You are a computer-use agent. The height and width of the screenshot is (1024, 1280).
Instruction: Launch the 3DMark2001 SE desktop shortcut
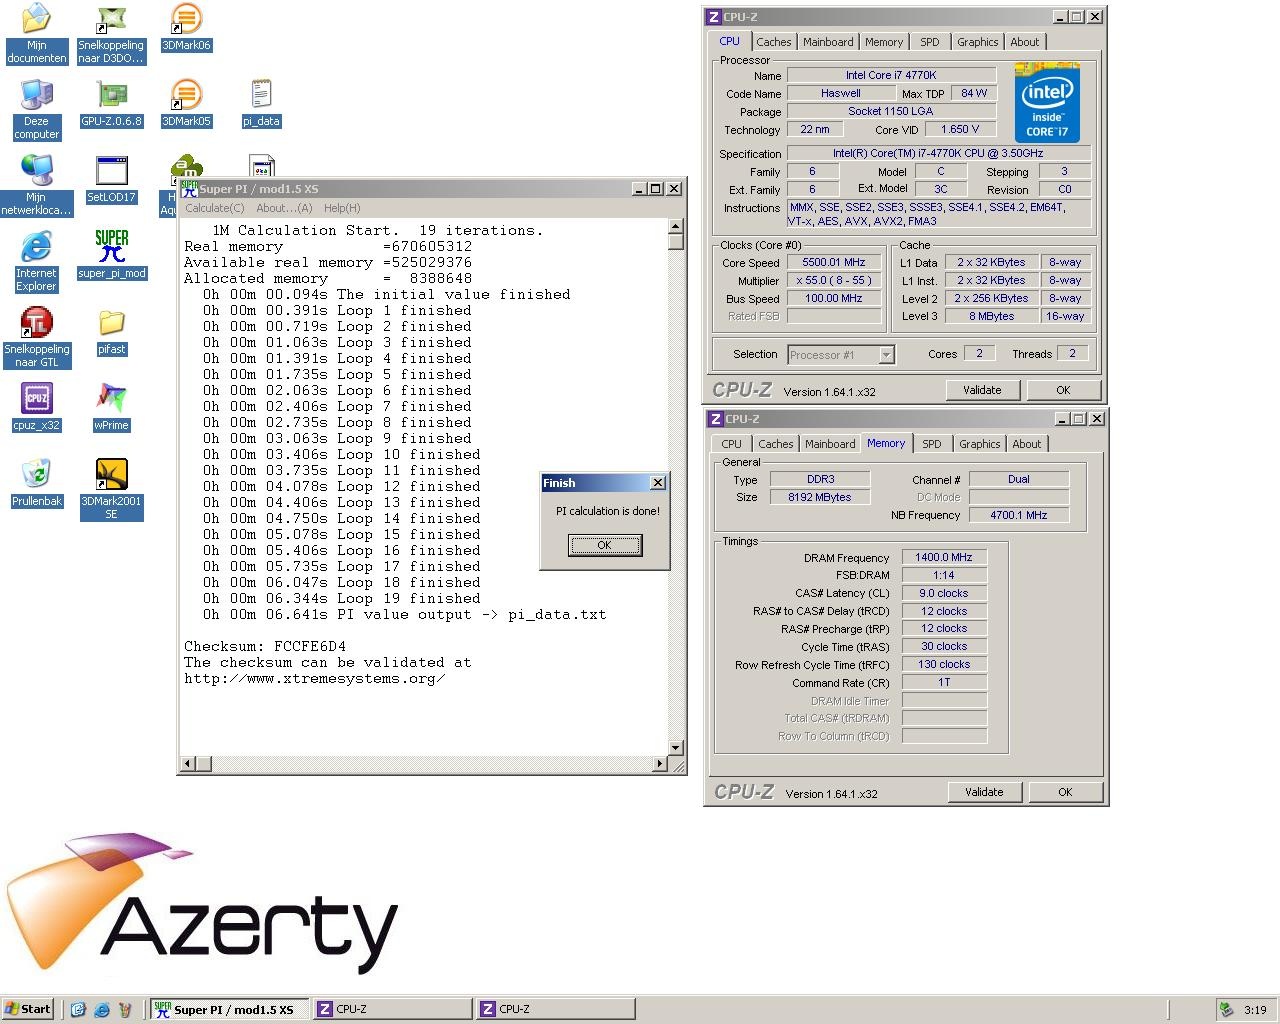pos(111,489)
